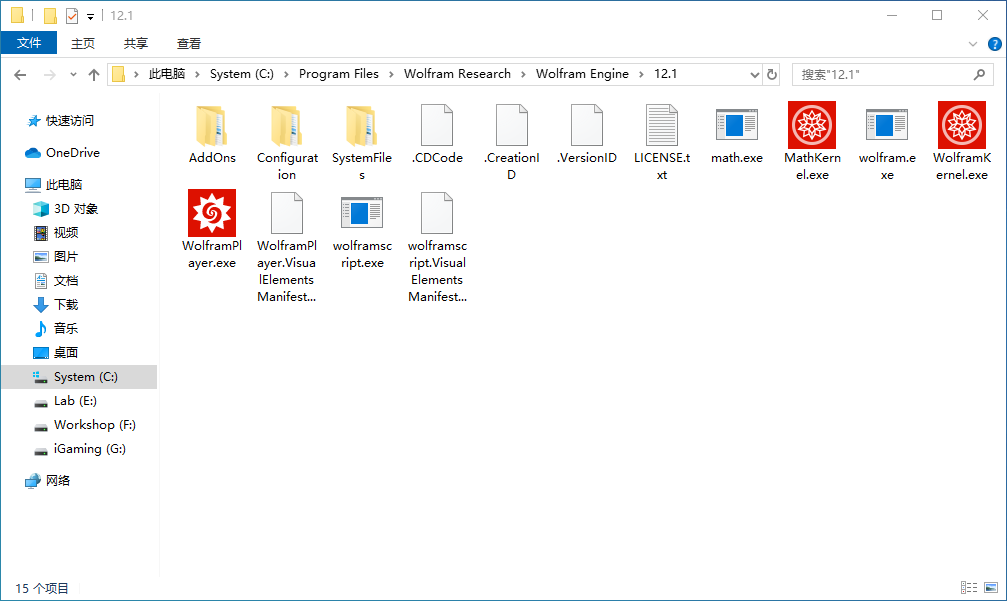Select wolframscript.exe
Screen dimensions: 1007x601
[x=361, y=215]
